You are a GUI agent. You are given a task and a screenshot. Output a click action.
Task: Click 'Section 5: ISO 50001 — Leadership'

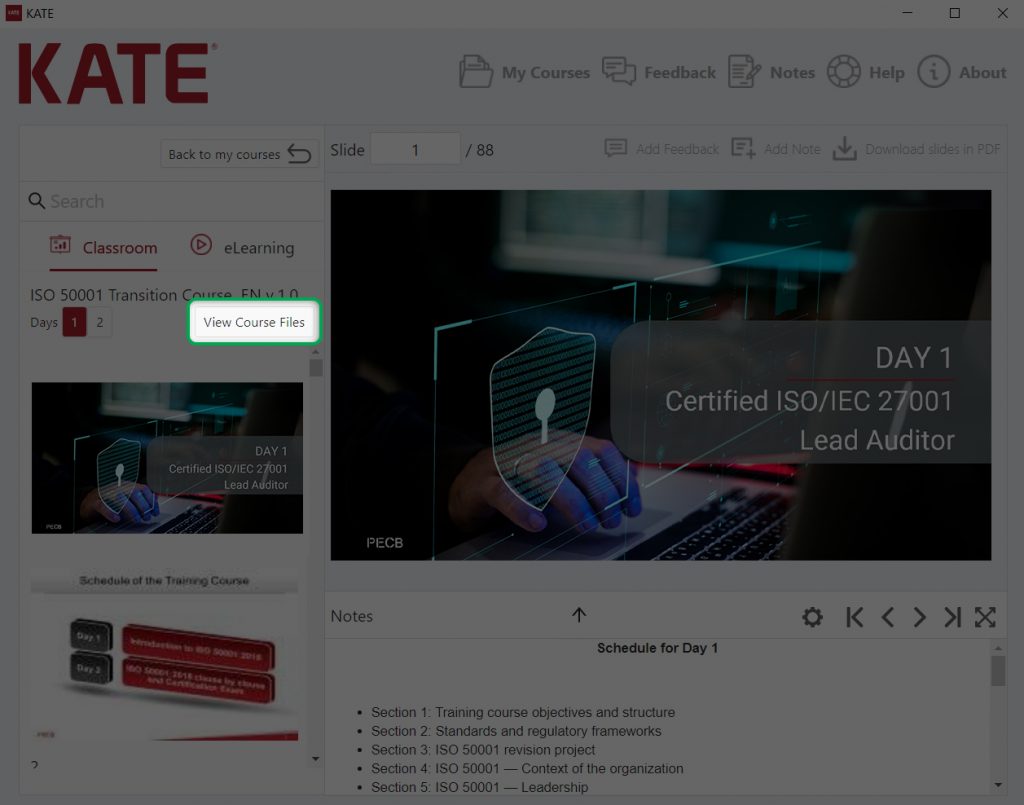(x=479, y=787)
